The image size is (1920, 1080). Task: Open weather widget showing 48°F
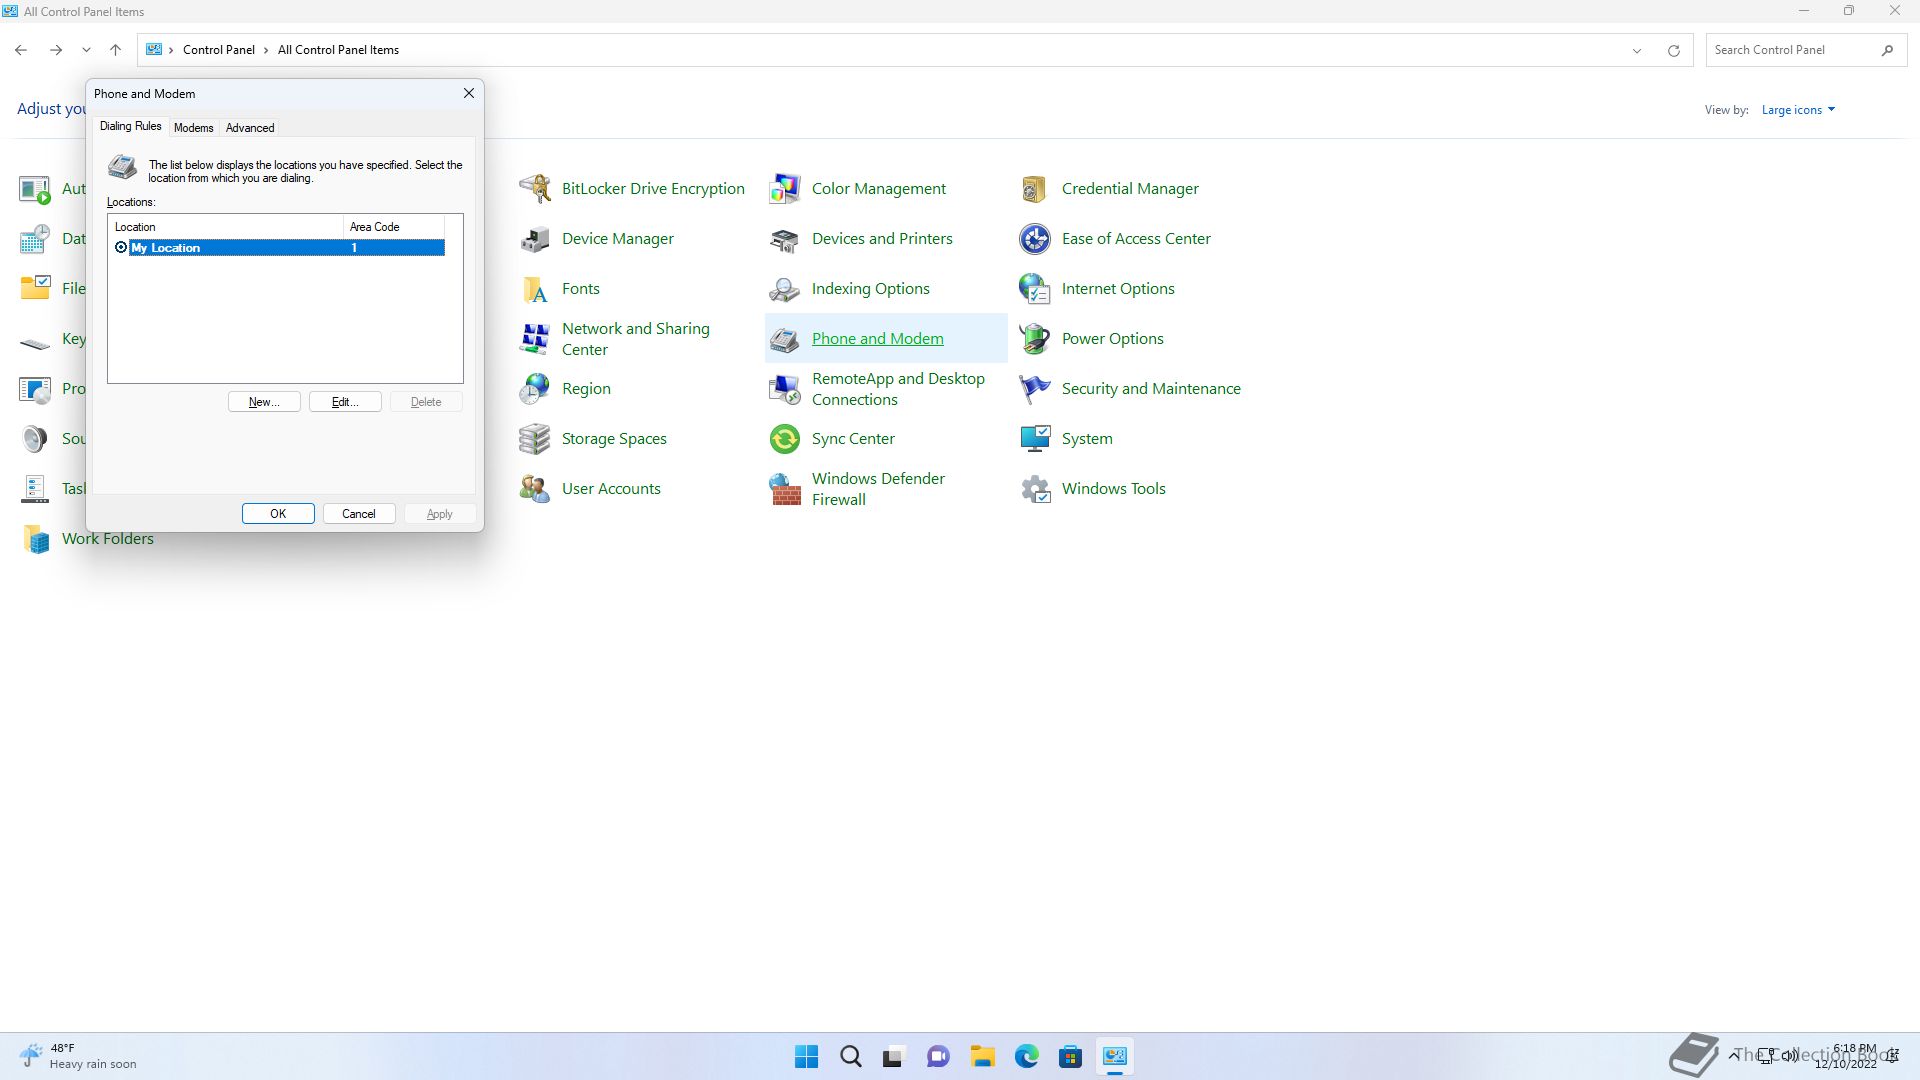[x=78, y=1056]
